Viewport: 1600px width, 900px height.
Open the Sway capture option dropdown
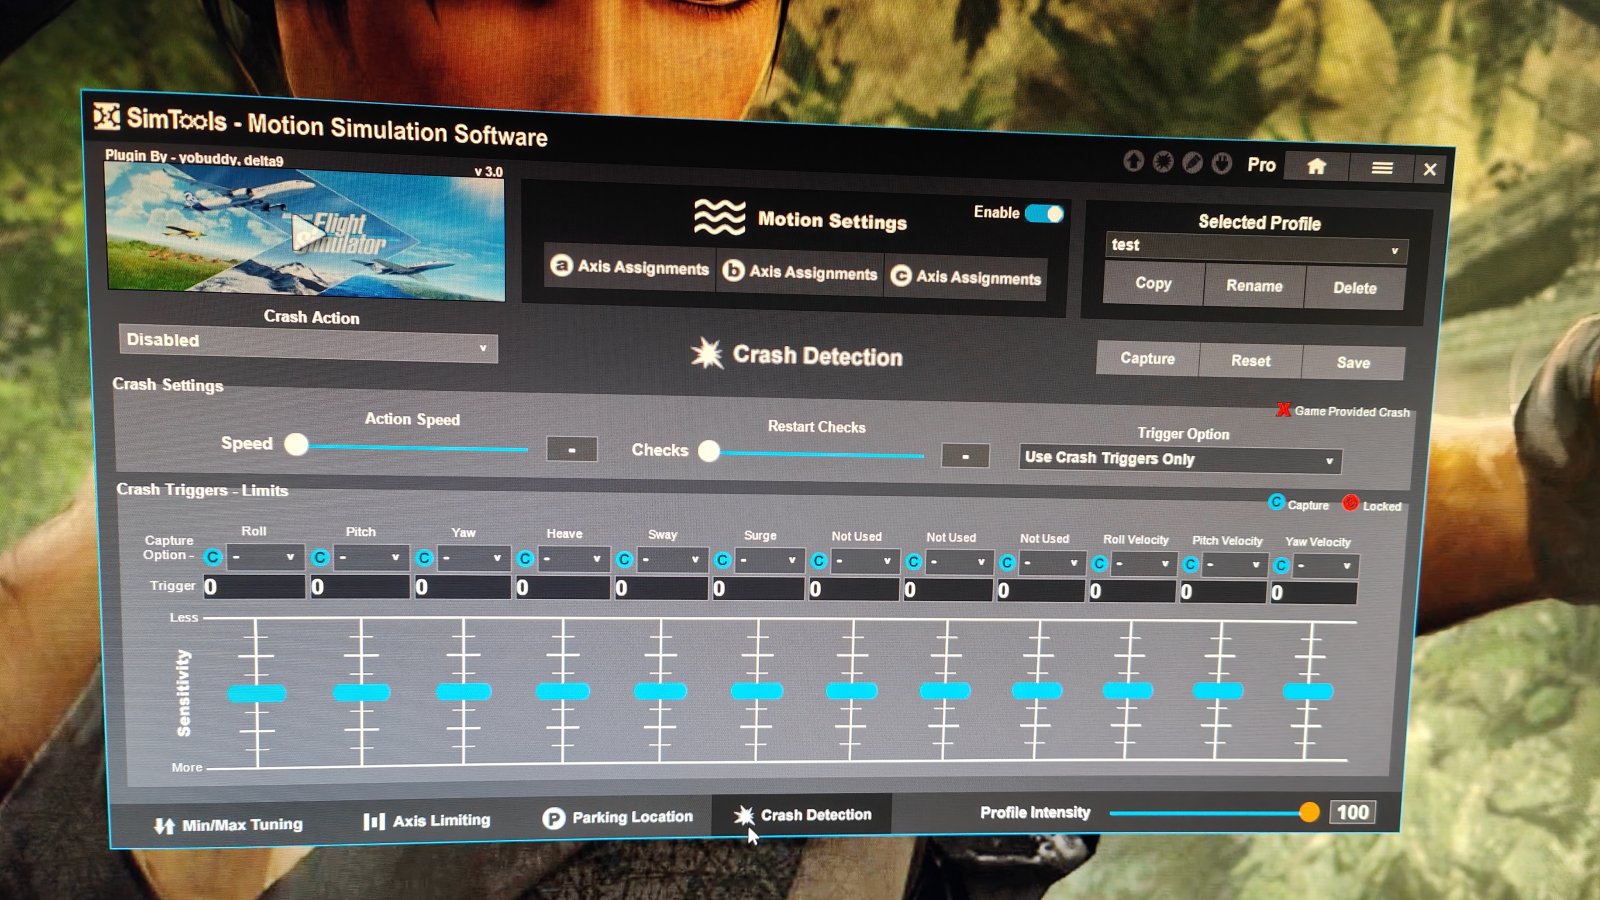(670, 560)
